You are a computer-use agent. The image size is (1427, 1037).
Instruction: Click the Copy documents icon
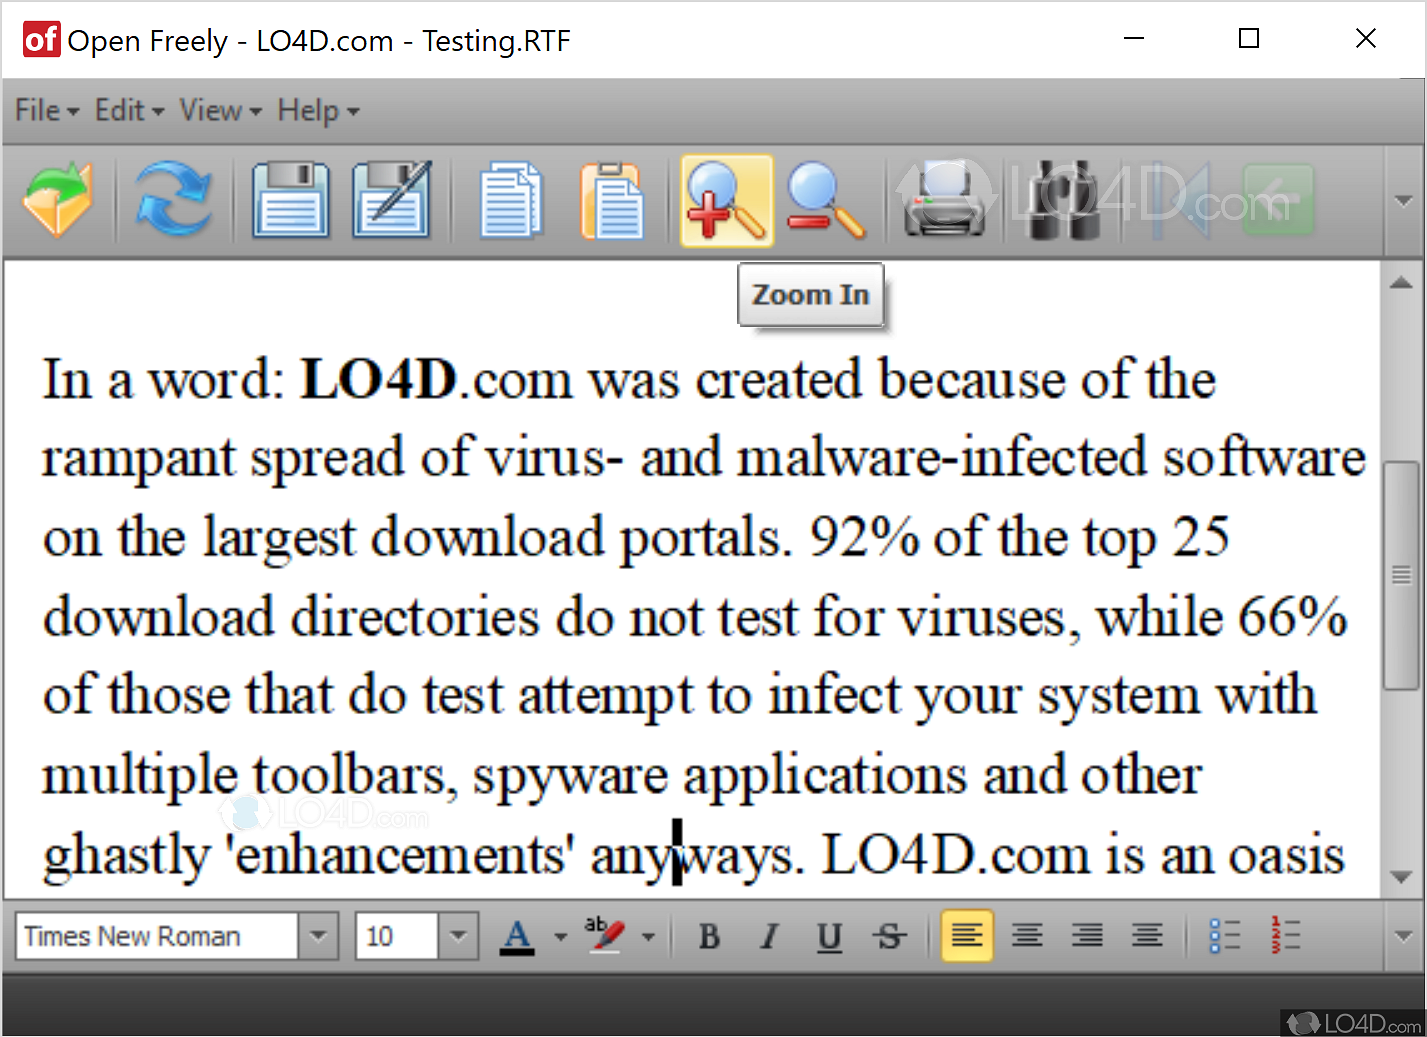tap(511, 199)
